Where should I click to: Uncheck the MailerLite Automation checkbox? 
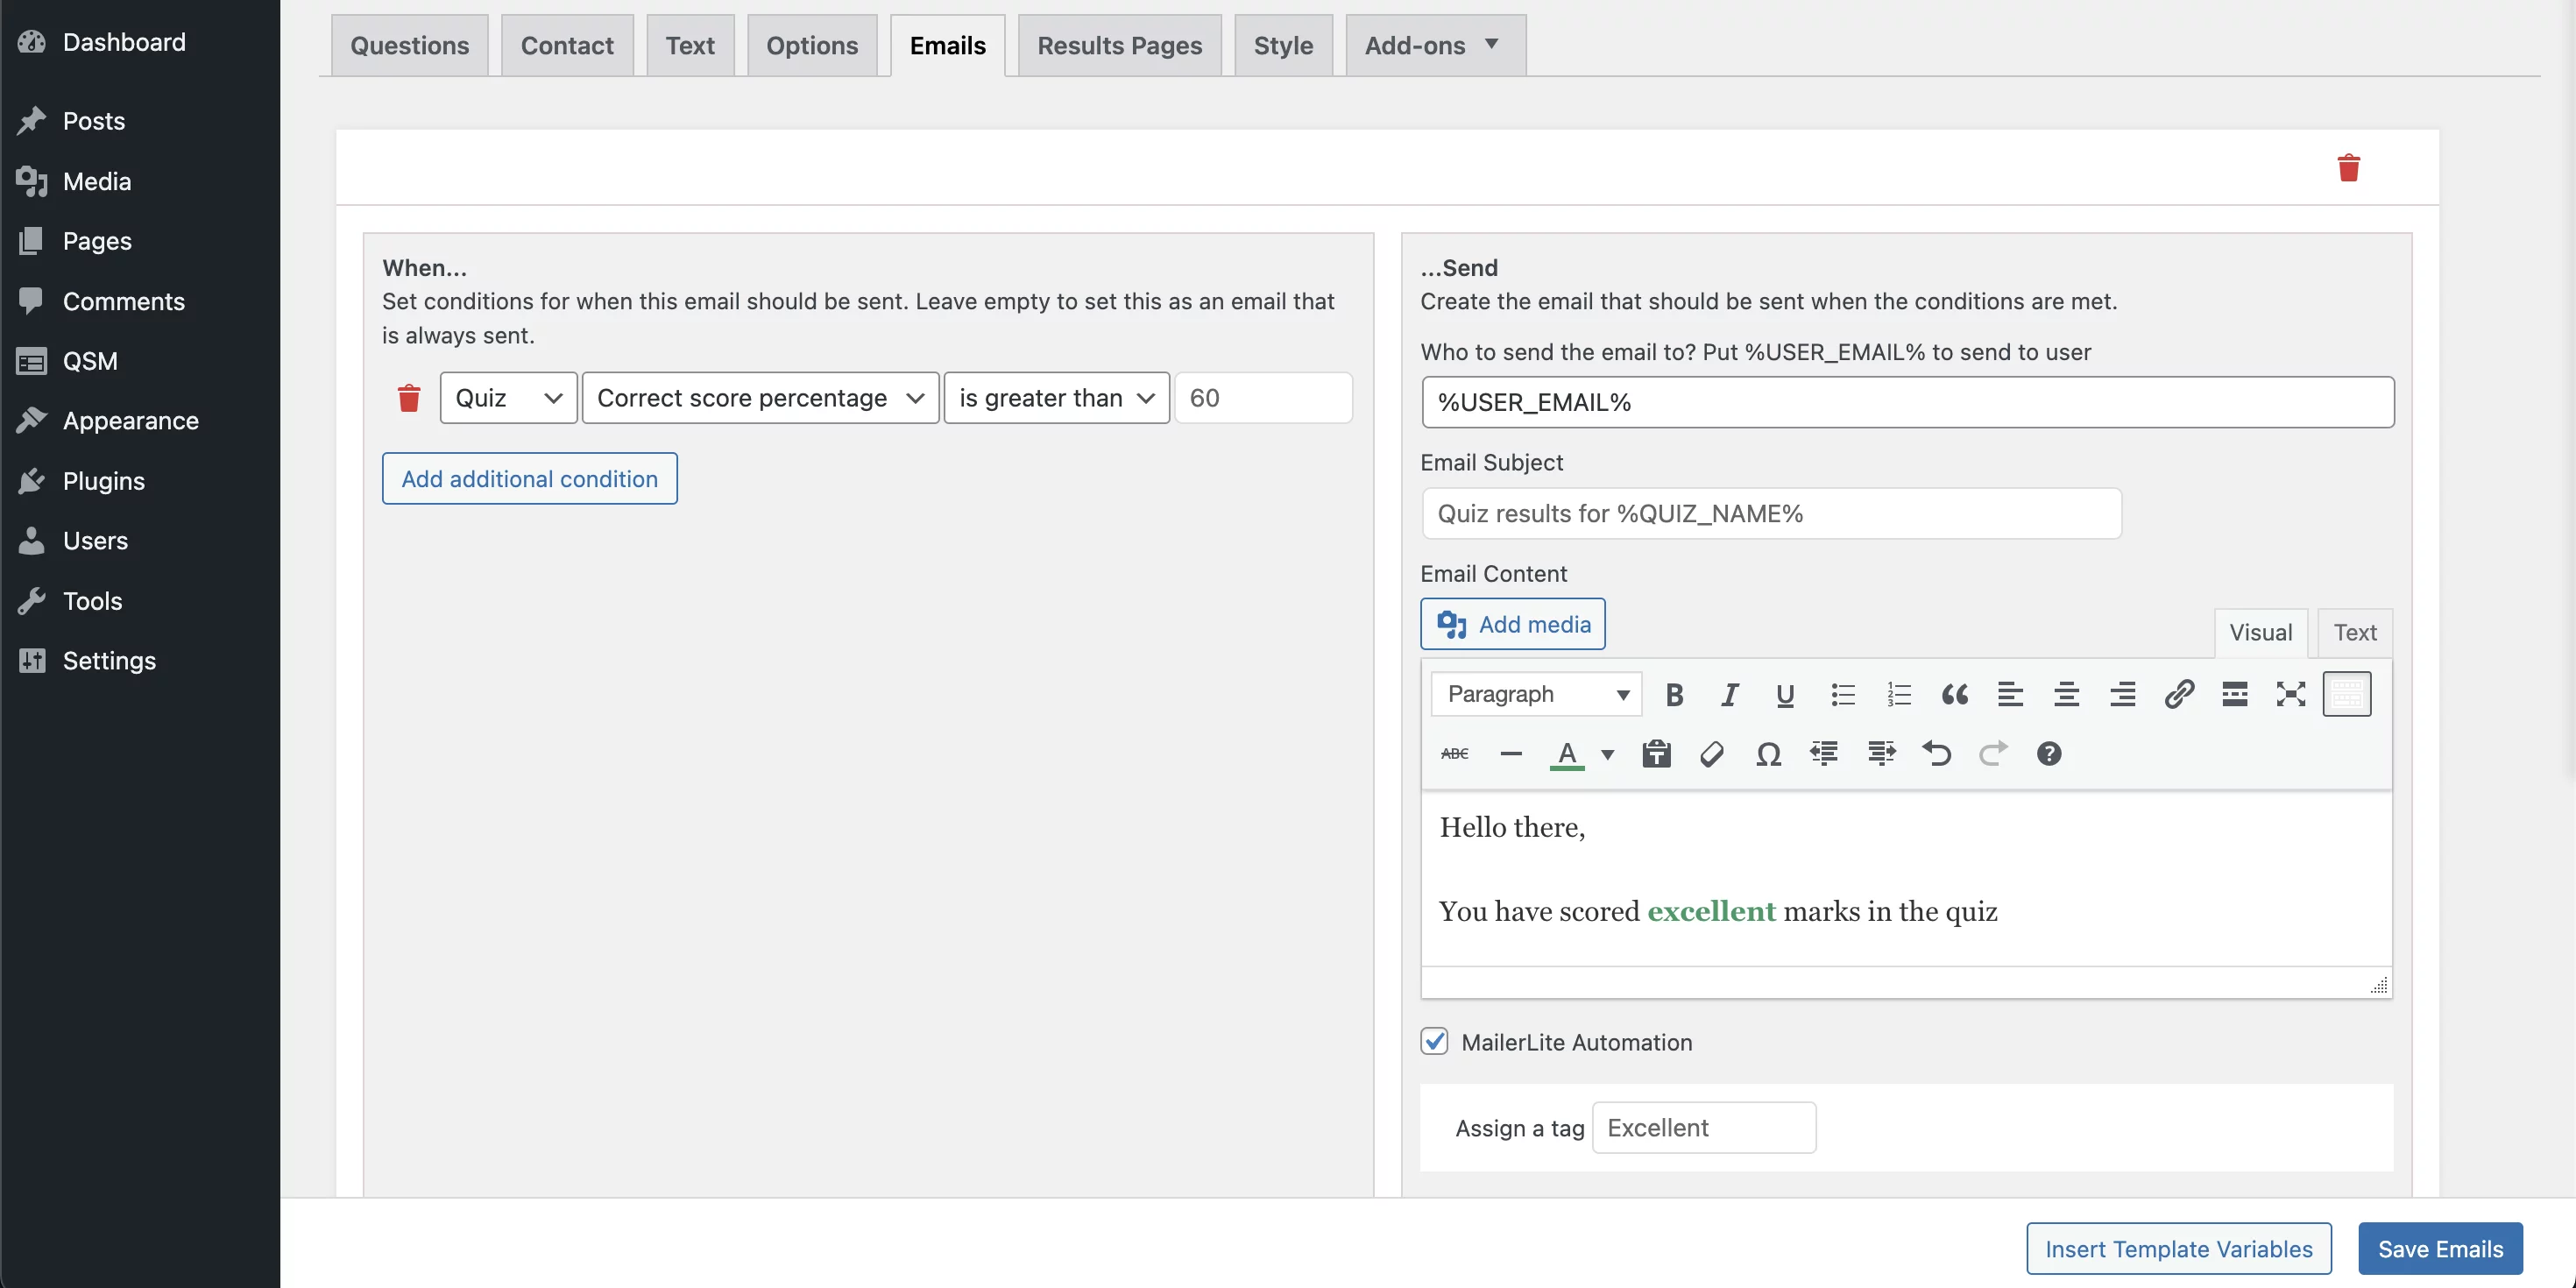(1434, 1042)
